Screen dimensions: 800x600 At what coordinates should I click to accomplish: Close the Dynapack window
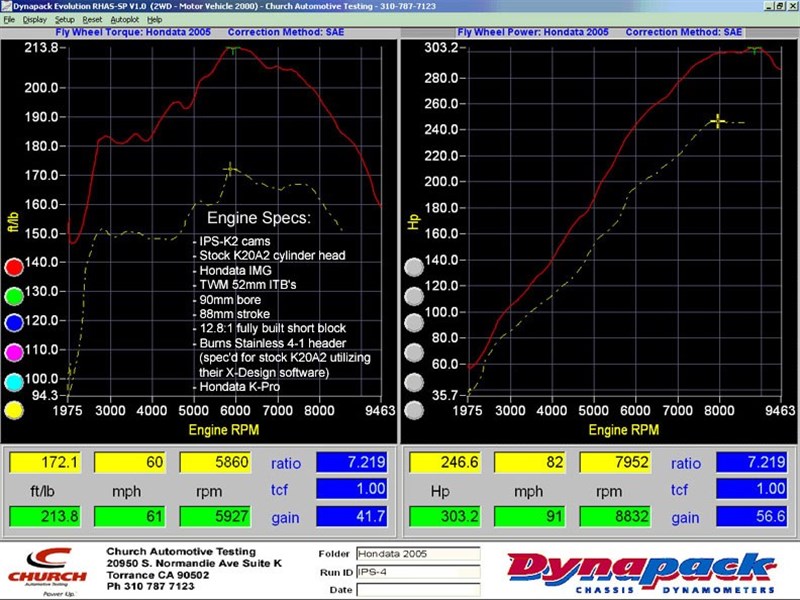pos(791,6)
